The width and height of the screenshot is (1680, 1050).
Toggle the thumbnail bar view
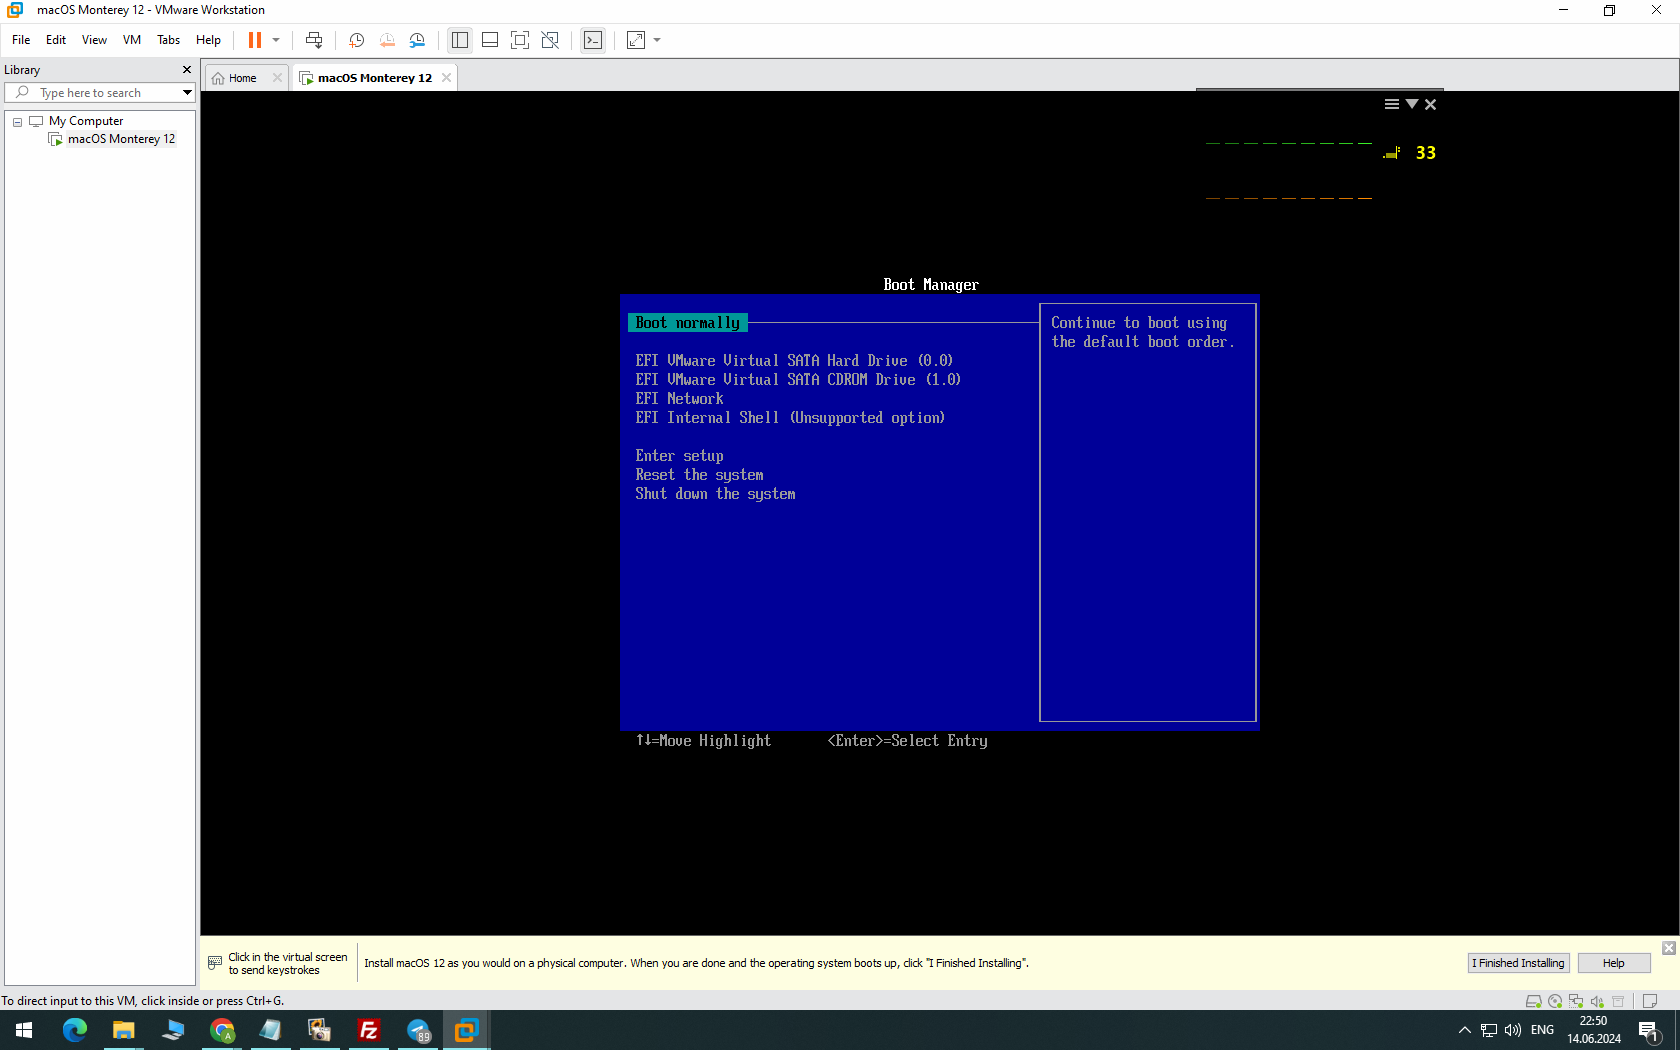[490, 40]
